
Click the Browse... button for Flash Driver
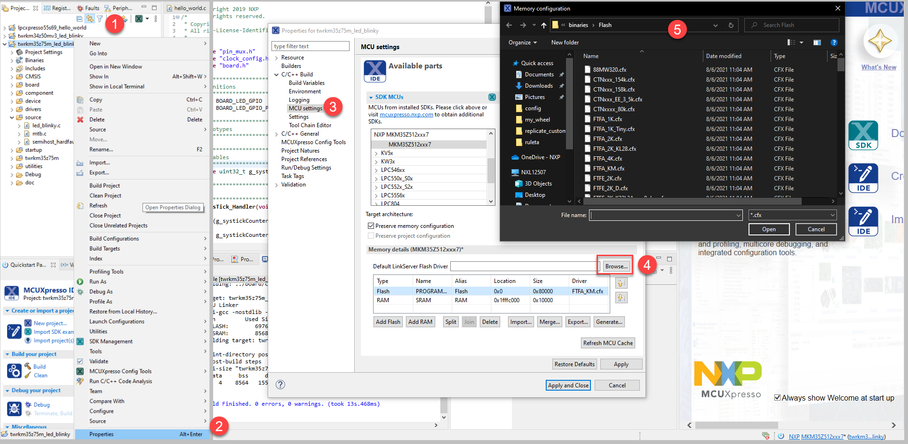[616, 266]
